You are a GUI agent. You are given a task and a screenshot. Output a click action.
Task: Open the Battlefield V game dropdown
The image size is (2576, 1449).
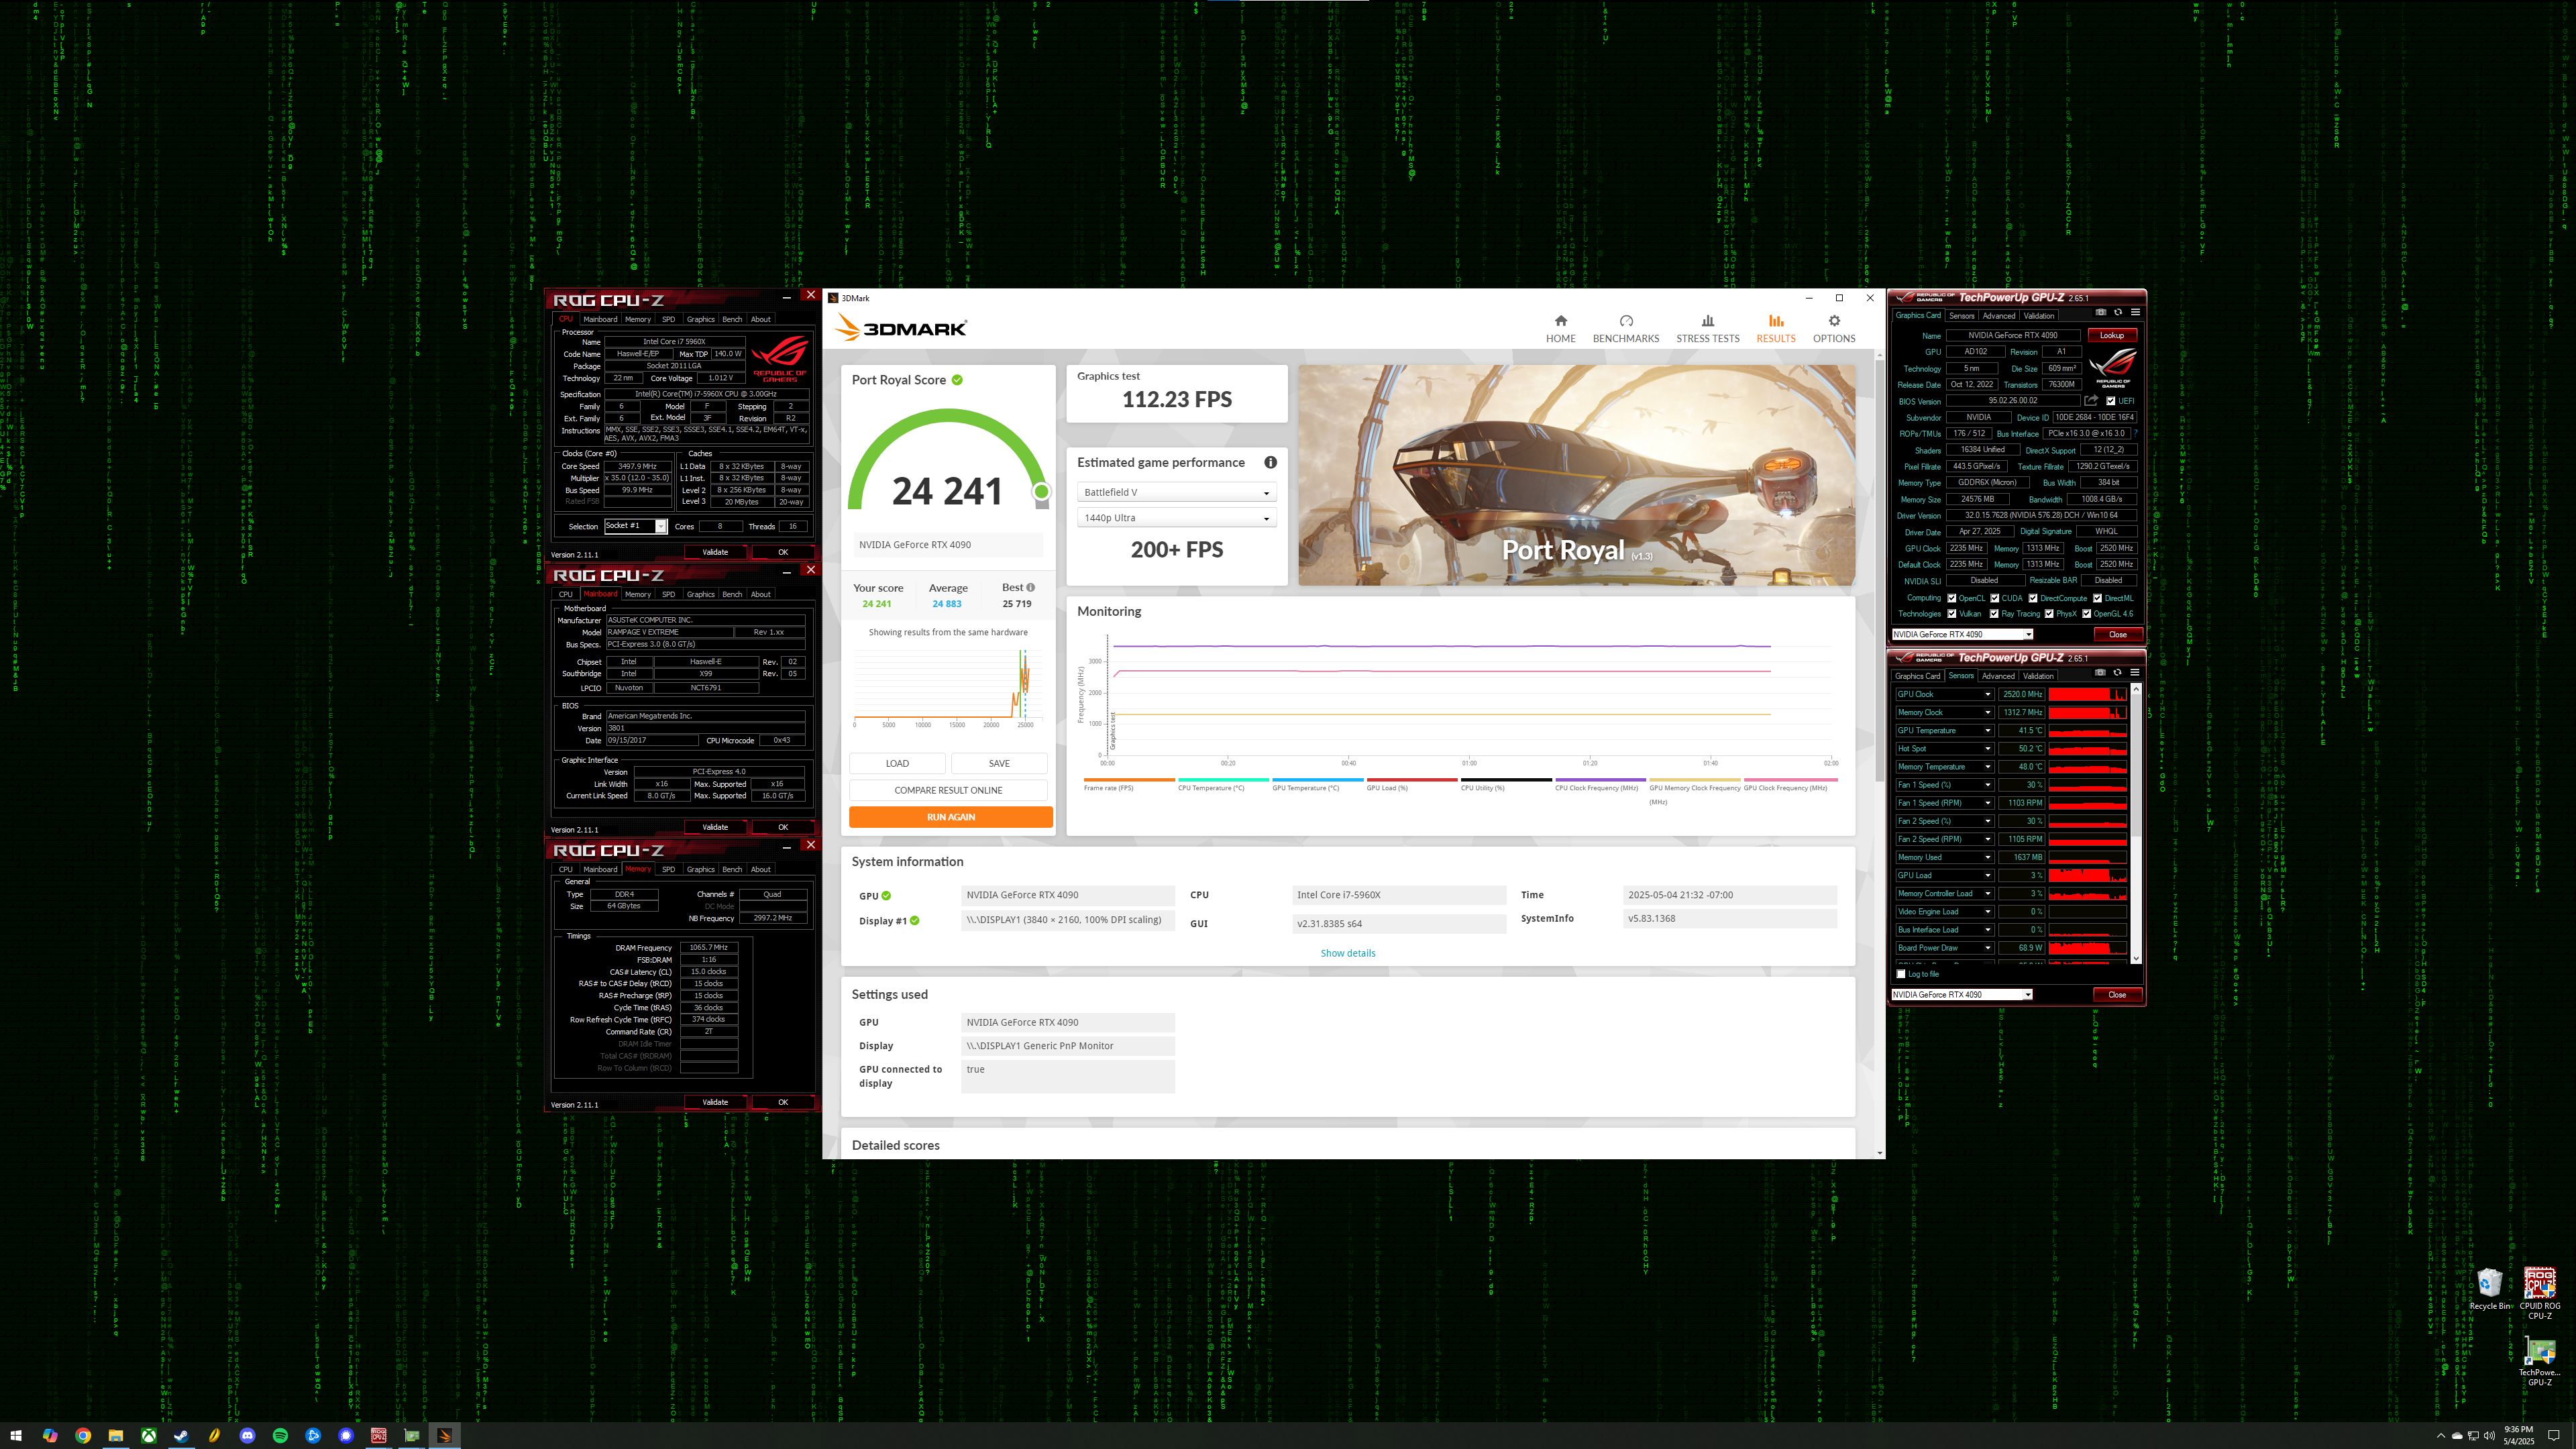[1176, 492]
